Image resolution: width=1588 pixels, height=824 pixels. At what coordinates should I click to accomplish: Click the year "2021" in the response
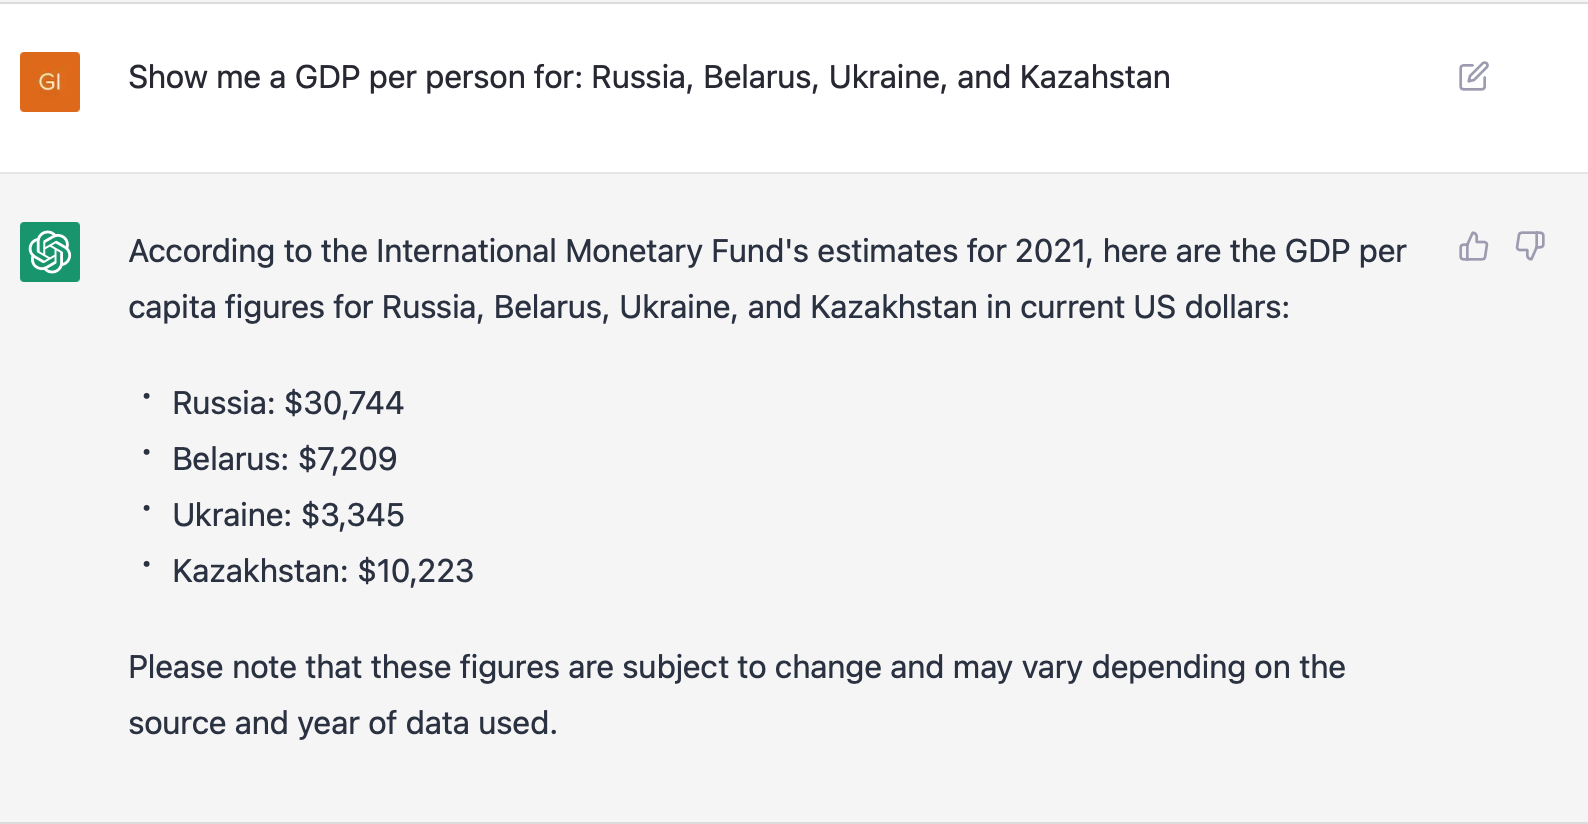[x=1051, y=251]
